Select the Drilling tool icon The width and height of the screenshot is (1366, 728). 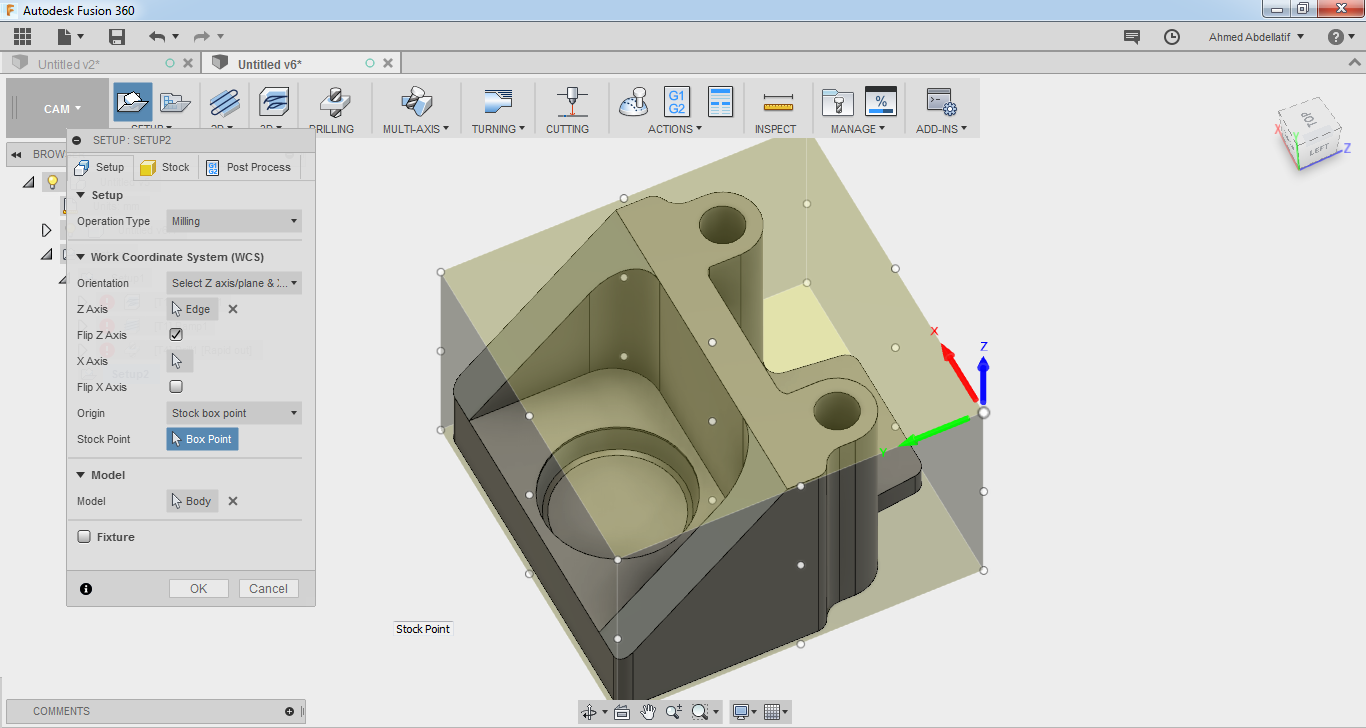pos(333,102)
